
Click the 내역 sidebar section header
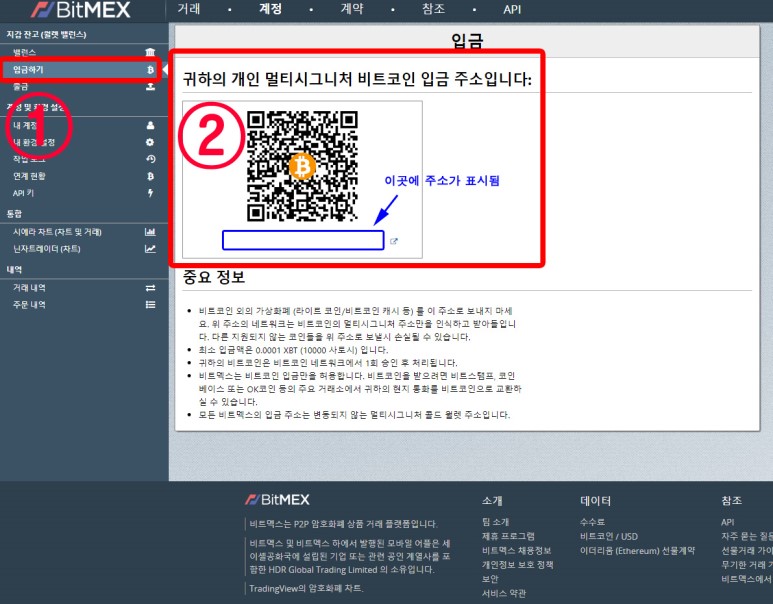[14, 270]
